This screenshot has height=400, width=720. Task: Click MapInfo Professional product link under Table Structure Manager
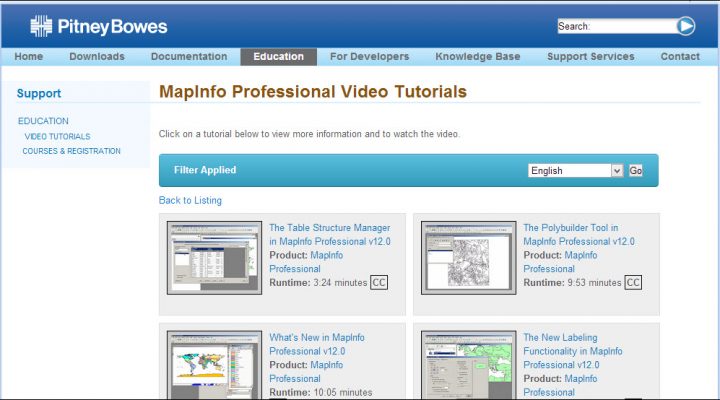(306, 262)
